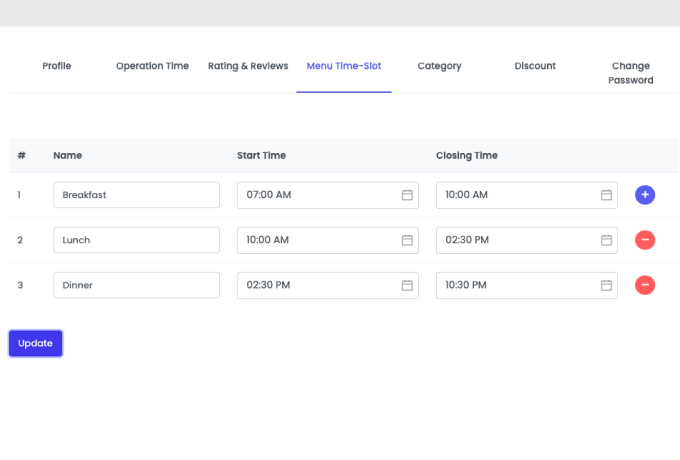Open calendar icon for Dinner closing time
This screenshot has height=460, width=680.
click(x=606, y=285)
